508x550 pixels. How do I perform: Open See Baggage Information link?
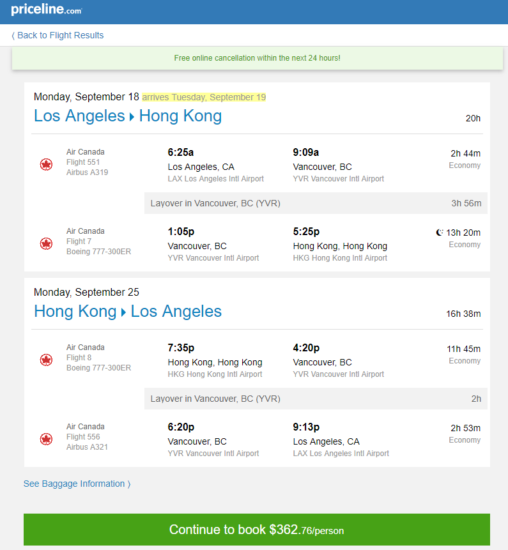click(77, 484)
